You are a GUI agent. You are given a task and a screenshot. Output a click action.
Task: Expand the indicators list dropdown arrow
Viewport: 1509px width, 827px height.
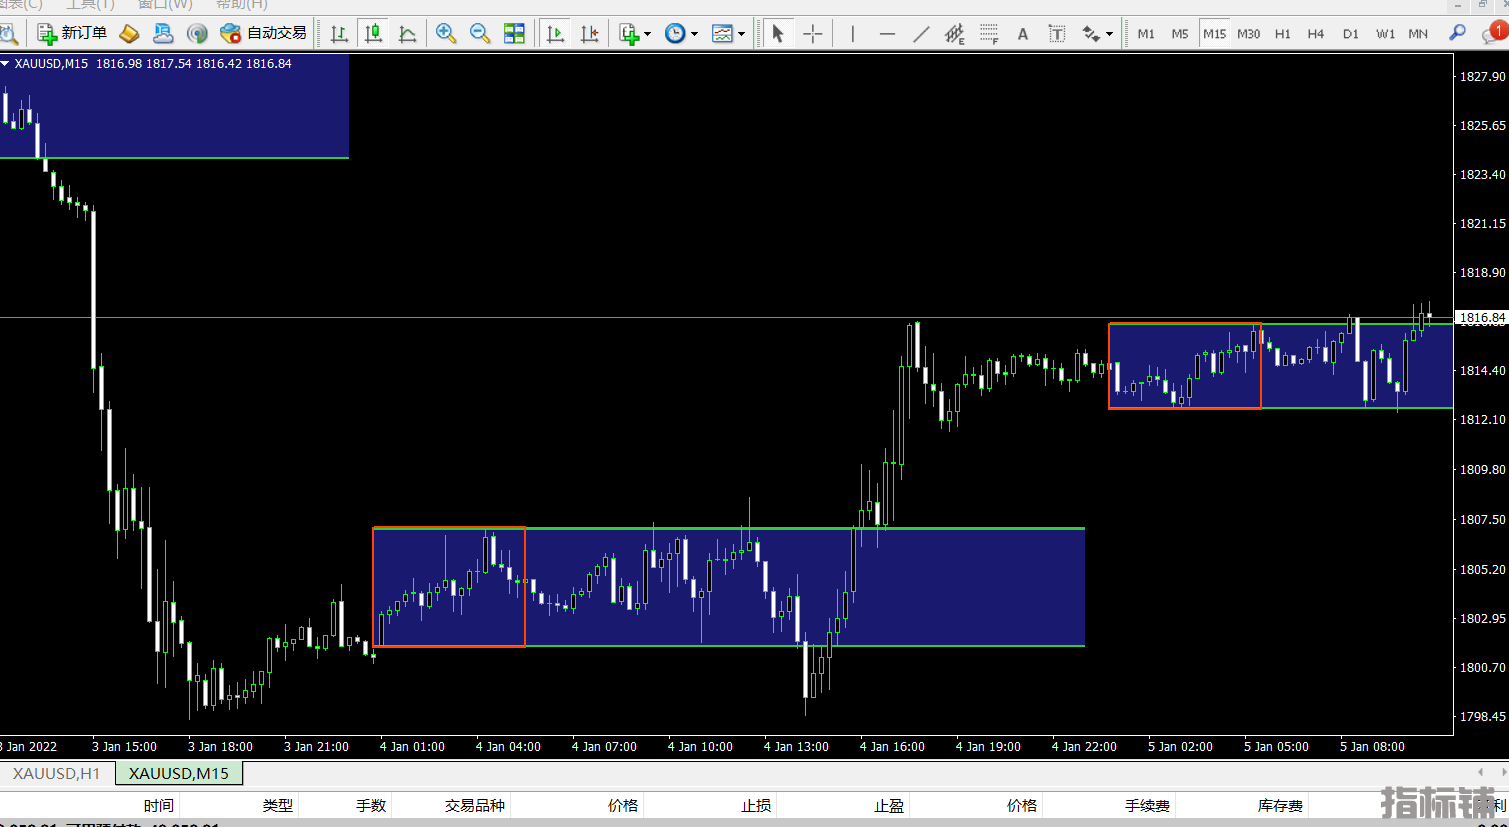tap(647, 34)
